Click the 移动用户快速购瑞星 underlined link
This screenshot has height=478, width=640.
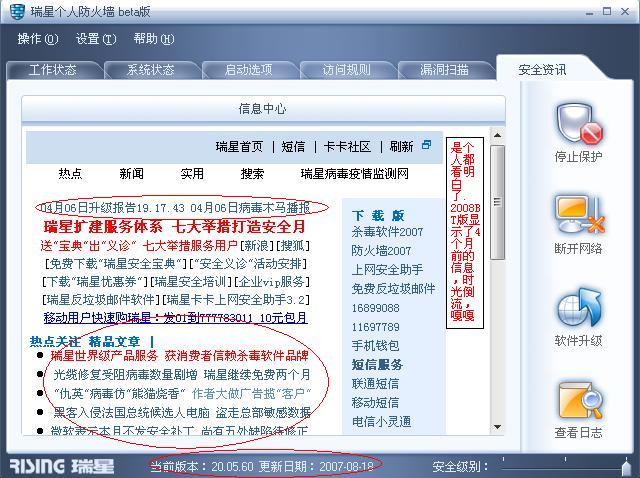[176, 318]
